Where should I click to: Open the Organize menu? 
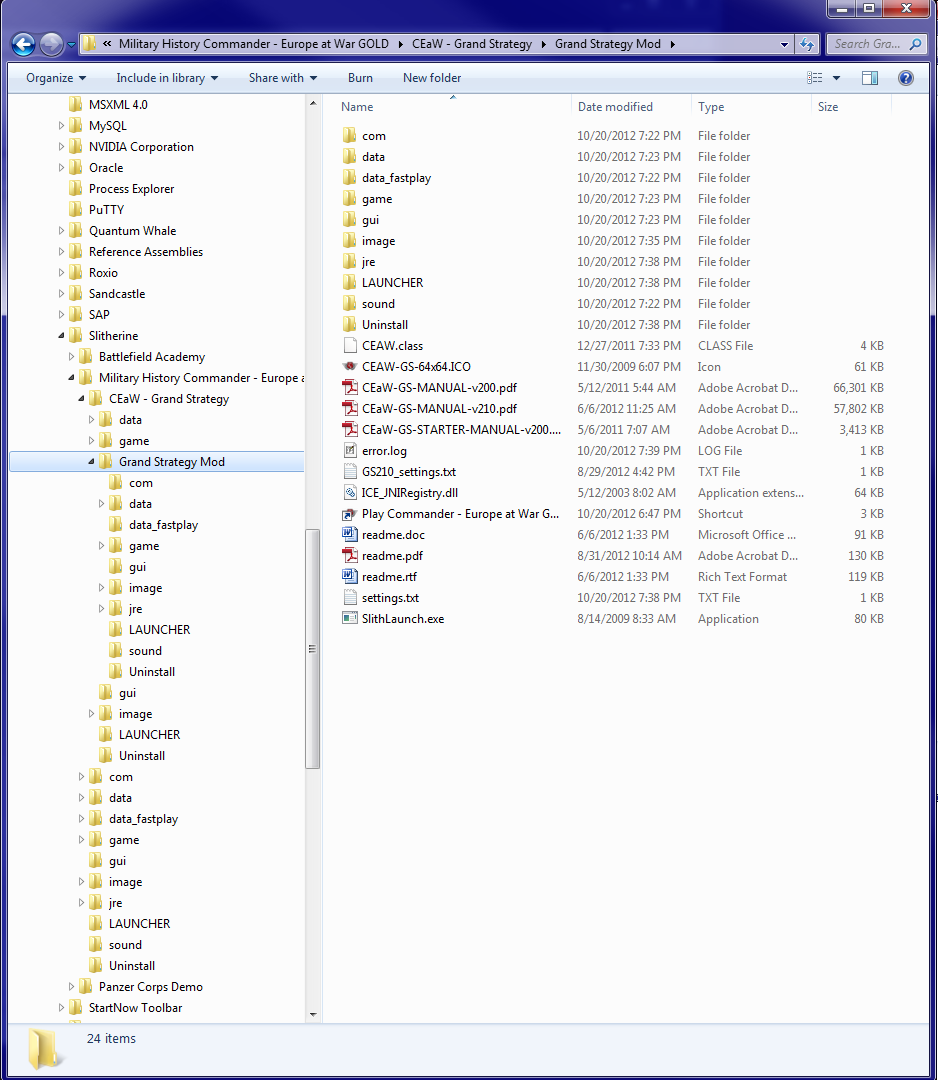(x=56, y=78)
